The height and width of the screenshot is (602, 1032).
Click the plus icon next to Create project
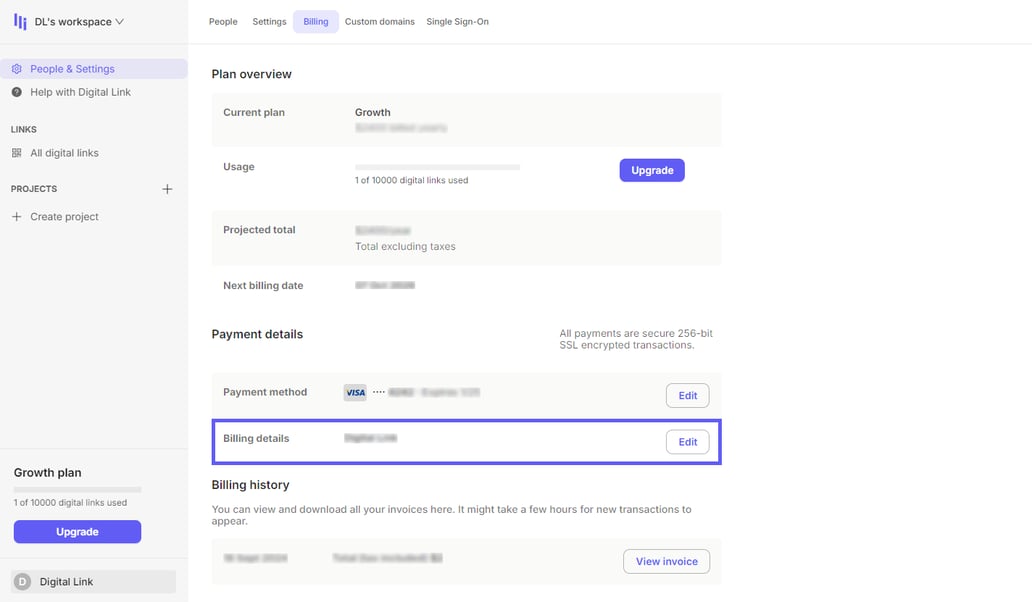[x=16, y=216]
